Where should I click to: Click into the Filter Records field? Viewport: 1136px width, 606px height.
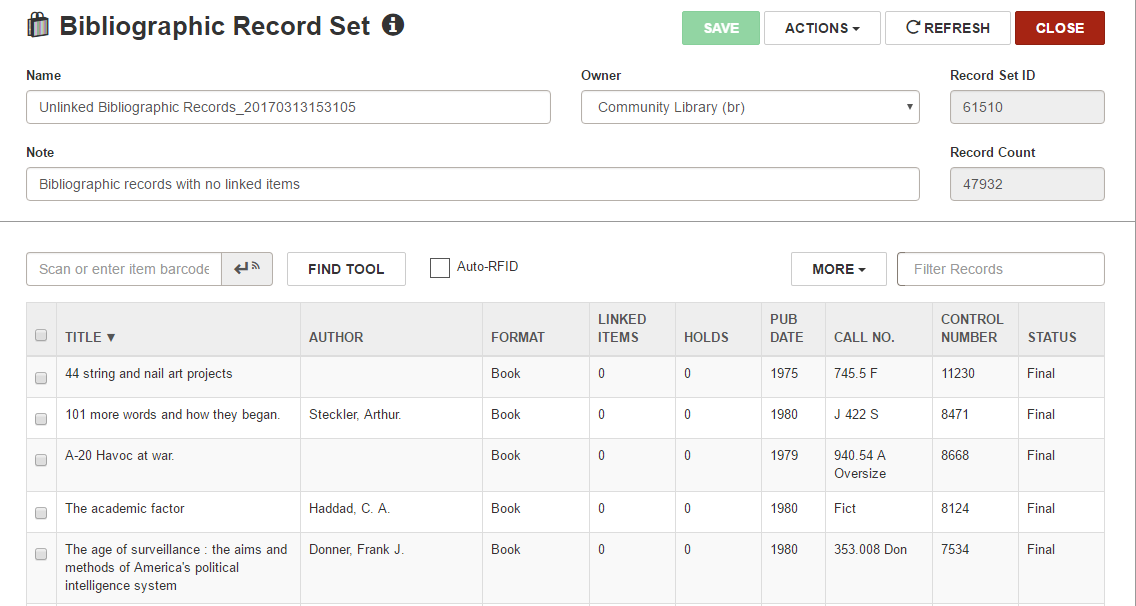(x=1000, y=269)
